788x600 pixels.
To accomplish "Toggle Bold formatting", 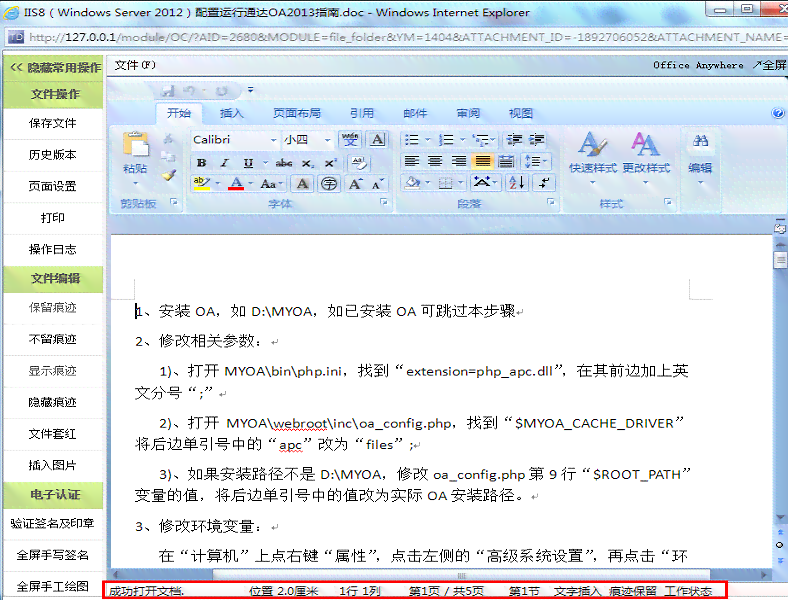I will [202, 163].
